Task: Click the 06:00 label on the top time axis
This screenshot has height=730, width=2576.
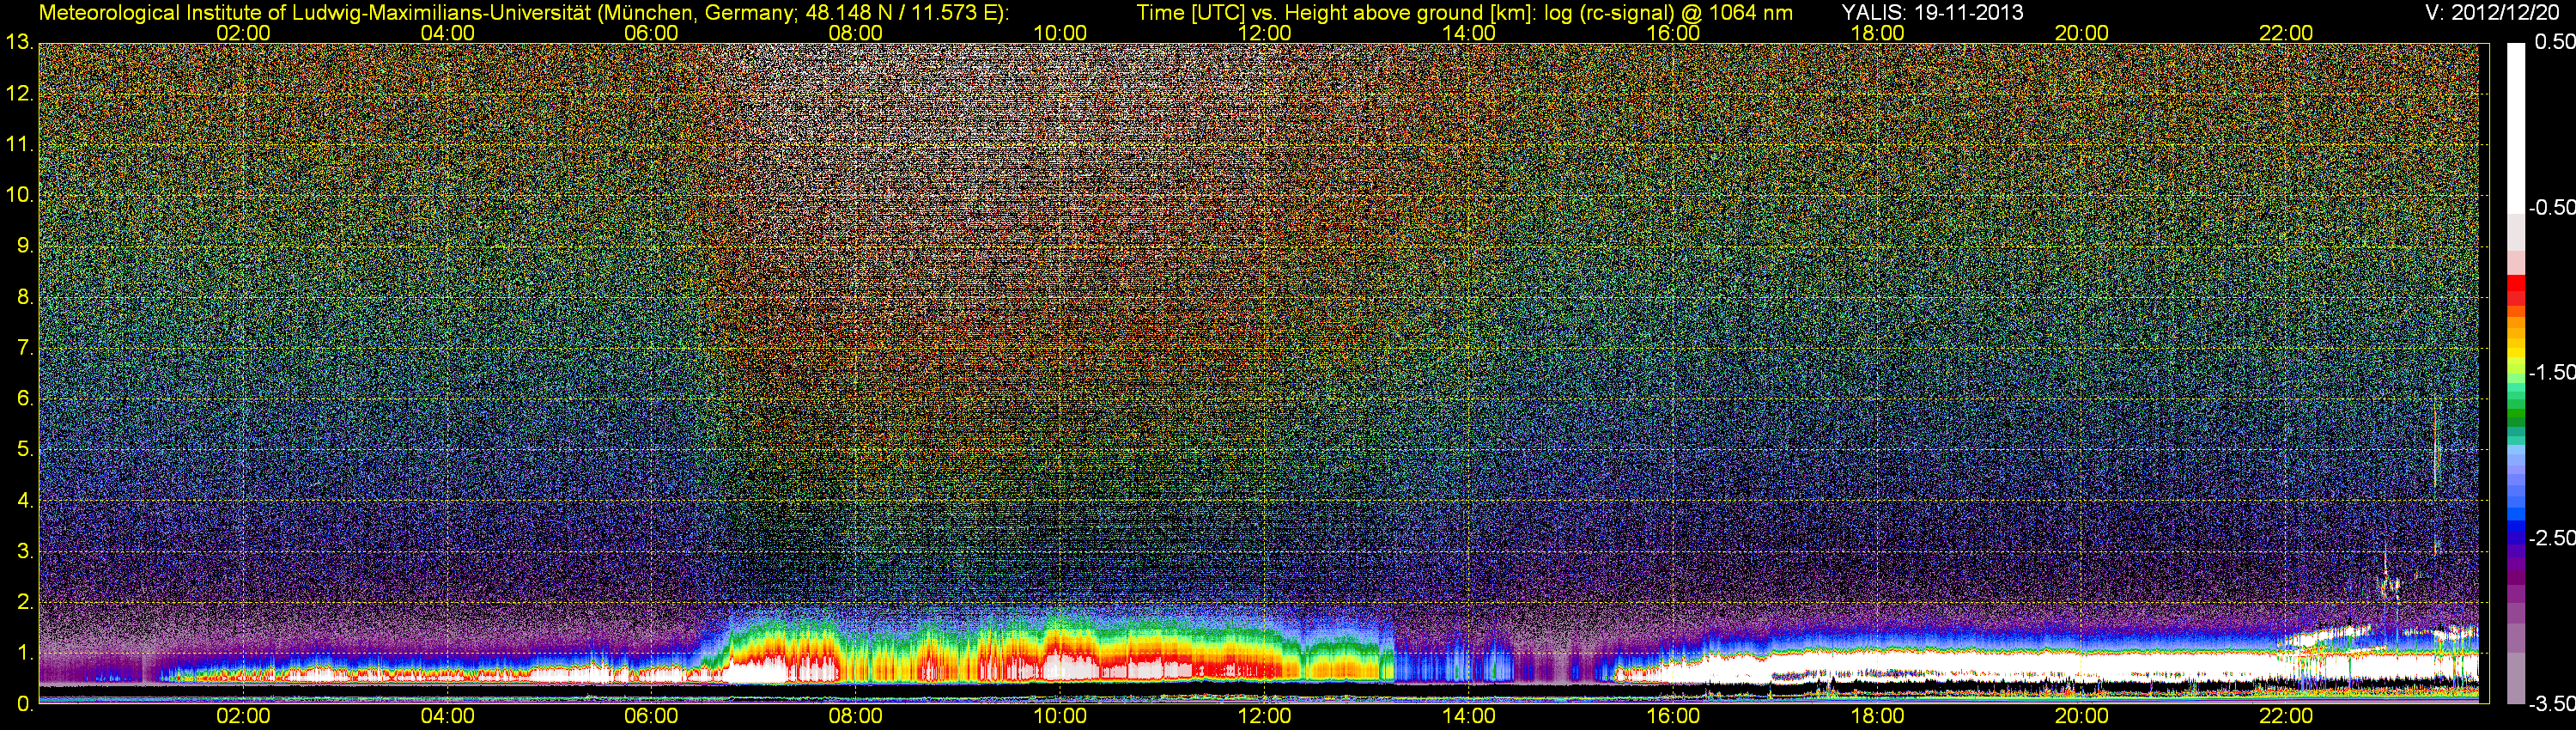Action: 651,33
